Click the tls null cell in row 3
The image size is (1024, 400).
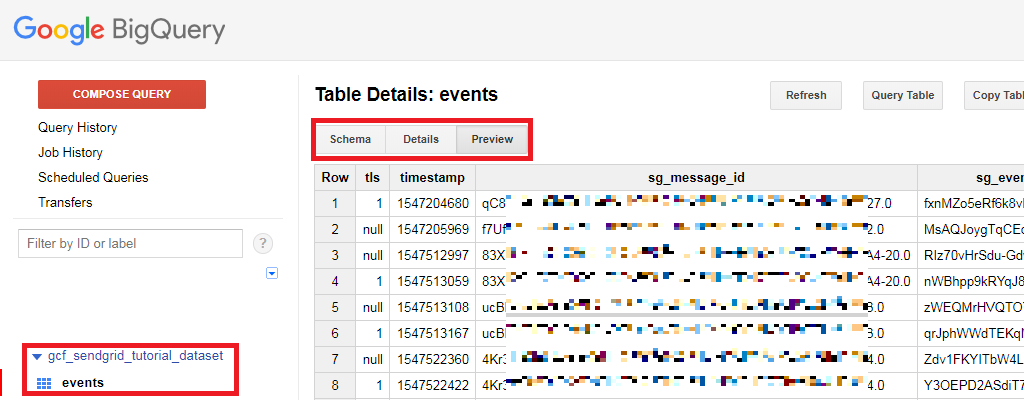[372, 256]
